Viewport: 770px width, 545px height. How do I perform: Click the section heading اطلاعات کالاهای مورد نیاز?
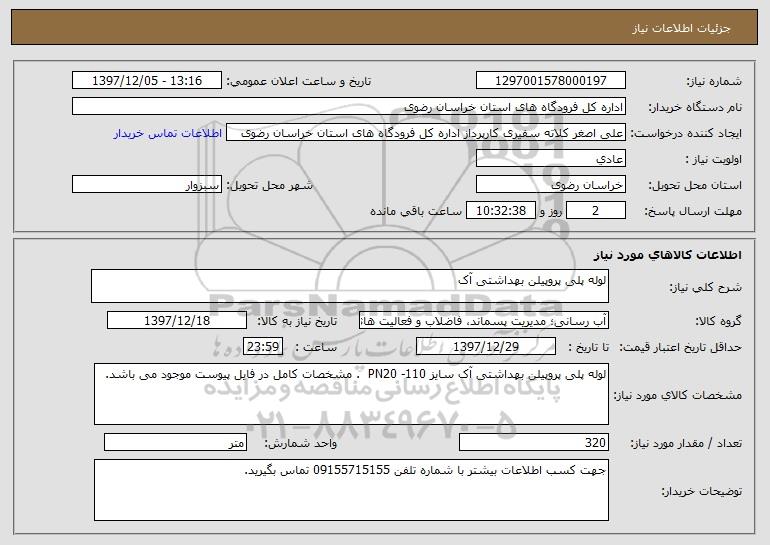[x=667, y=254]
